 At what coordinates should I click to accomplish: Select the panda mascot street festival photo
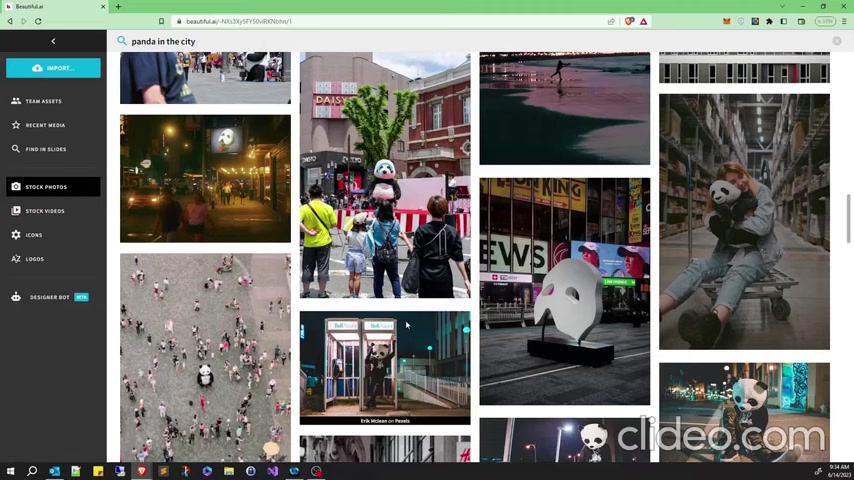tap(385, 175)
